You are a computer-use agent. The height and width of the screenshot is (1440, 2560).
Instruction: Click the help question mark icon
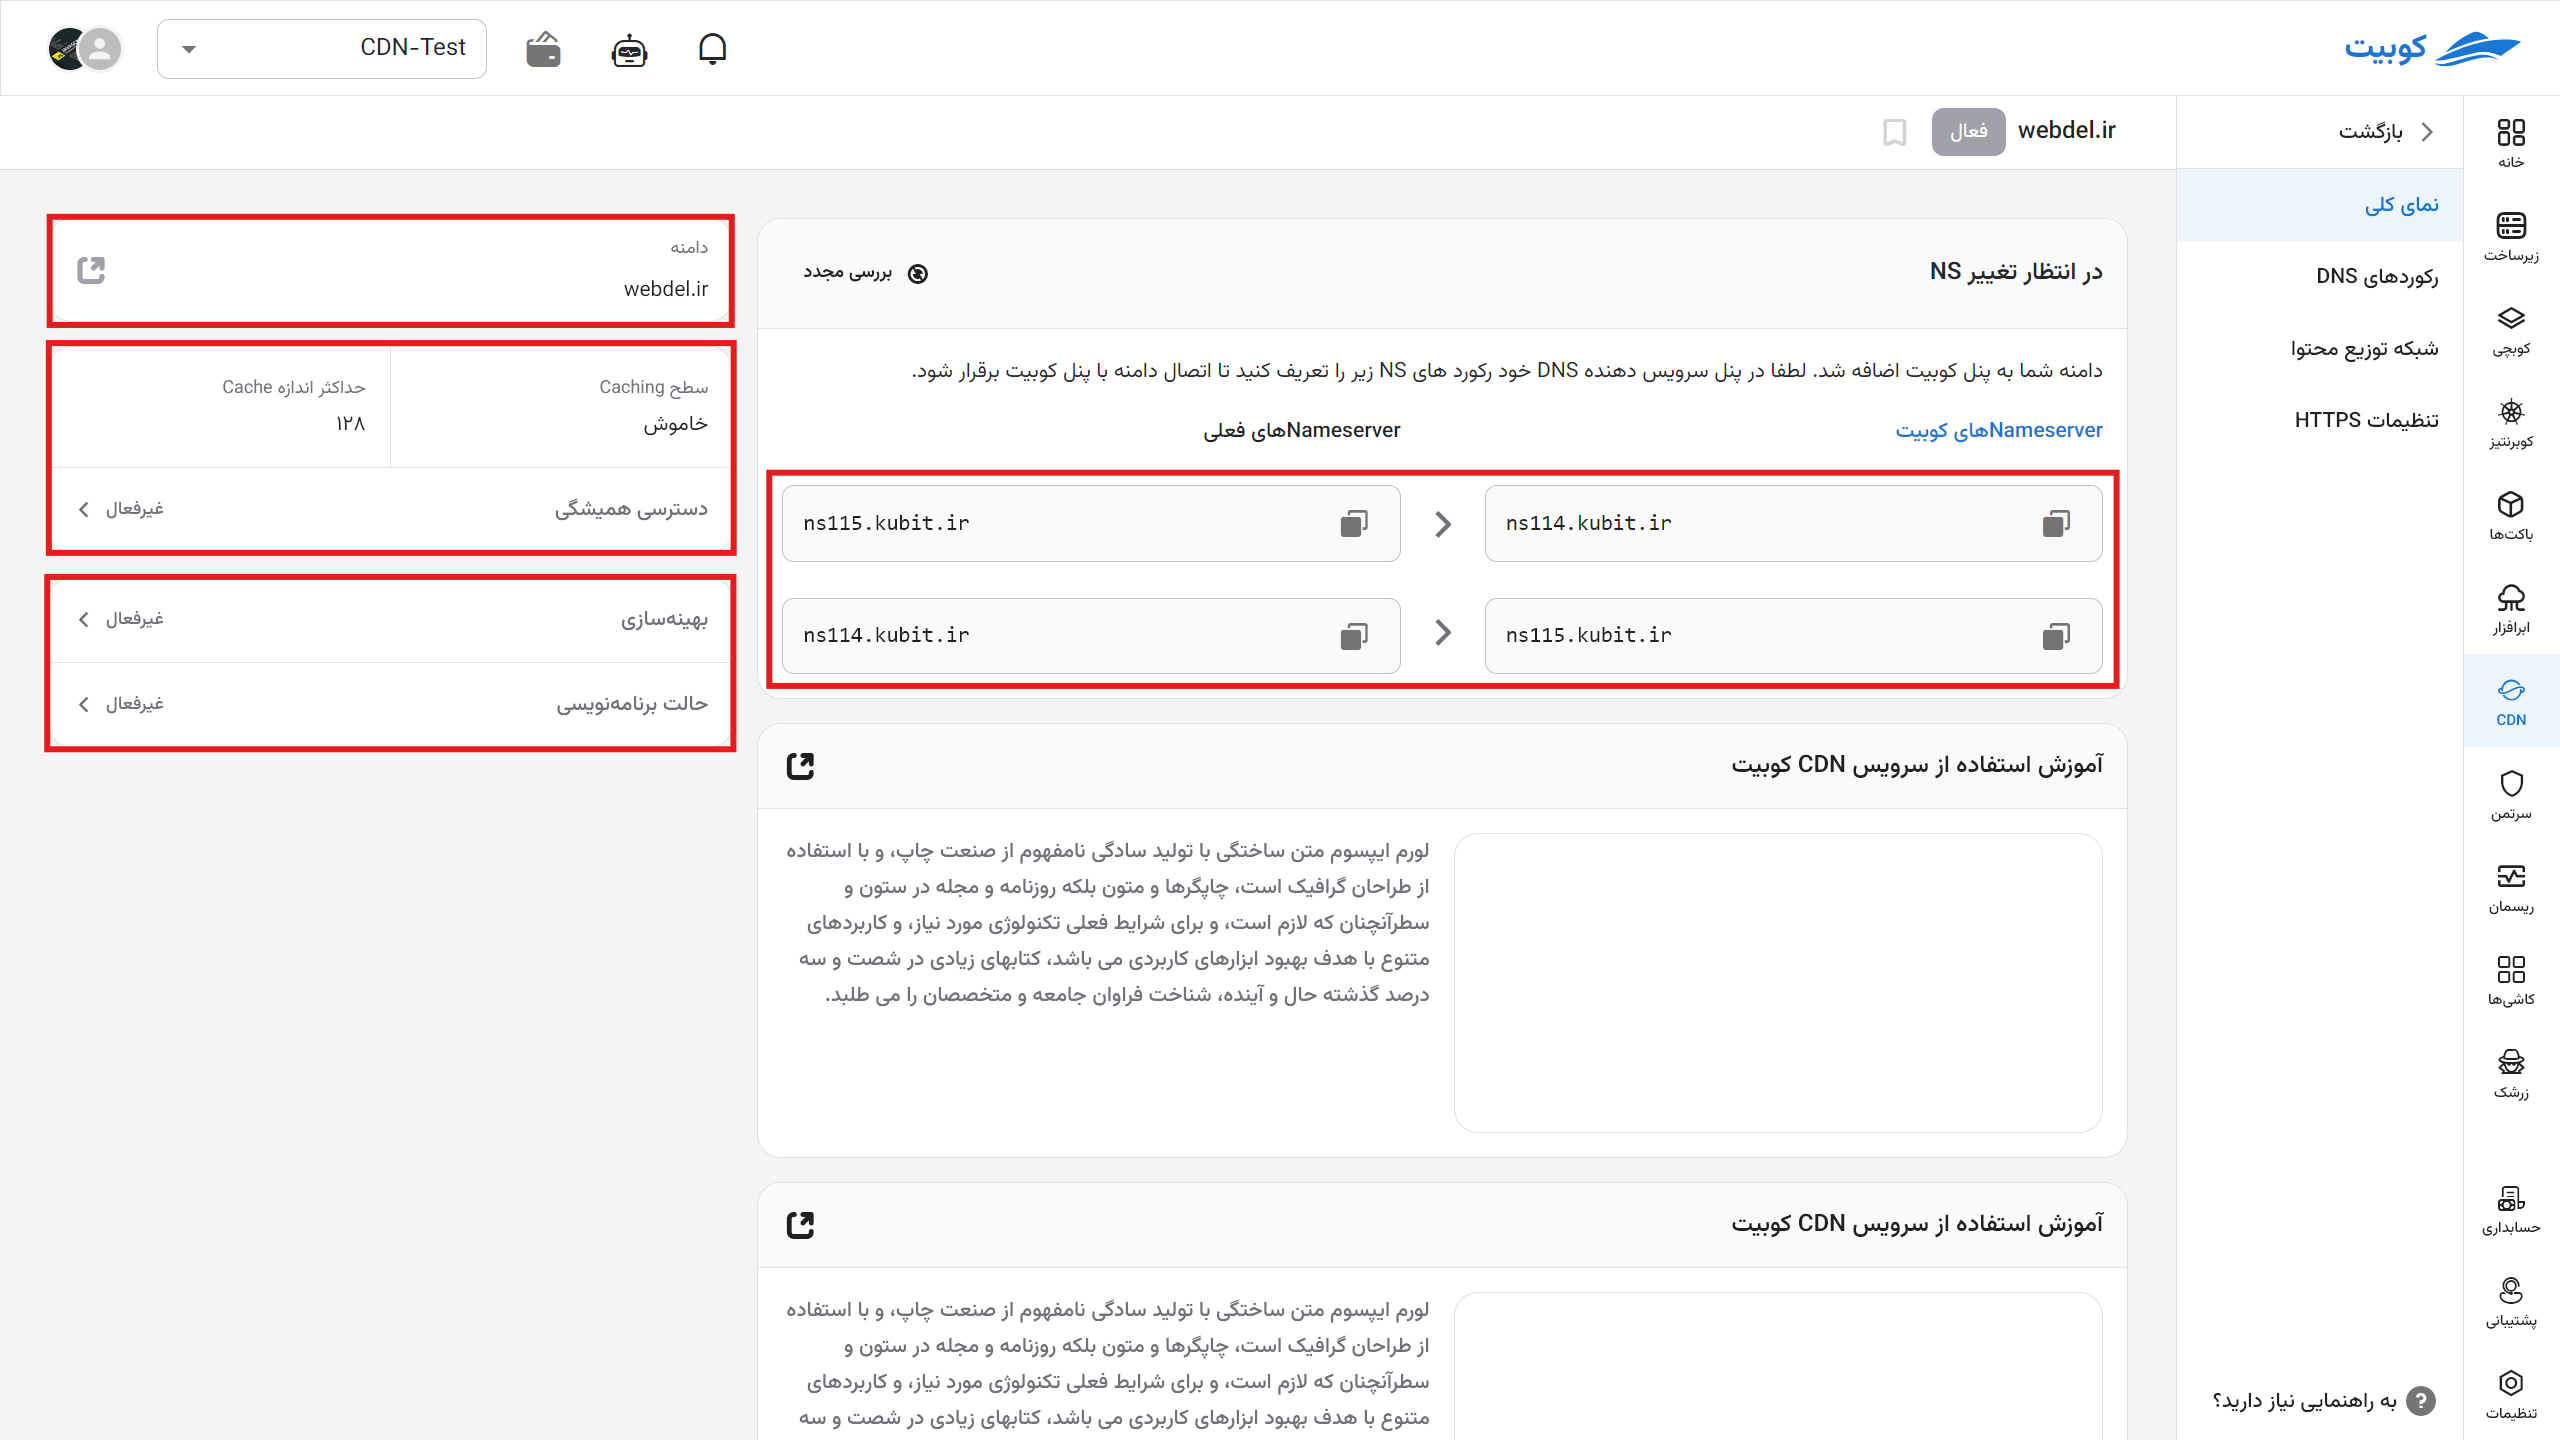(2421, 1401)
